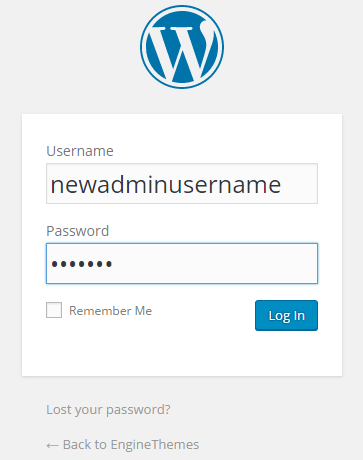Focus the Password input field
This screenshot has width=363, height=460.
point(182,264)
